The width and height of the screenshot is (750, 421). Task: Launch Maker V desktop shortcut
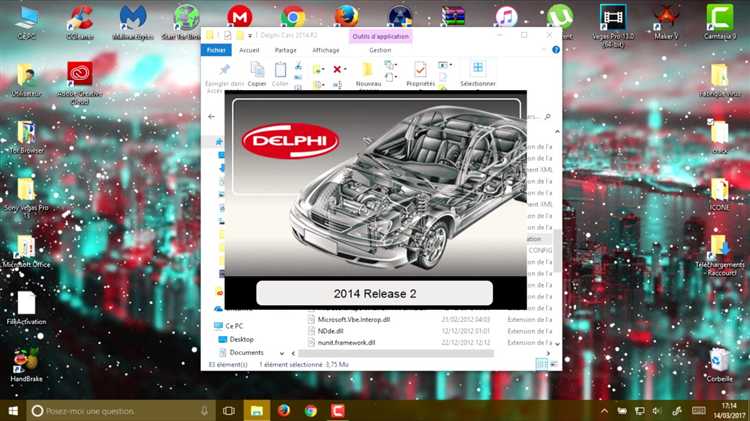pos(666,22)
